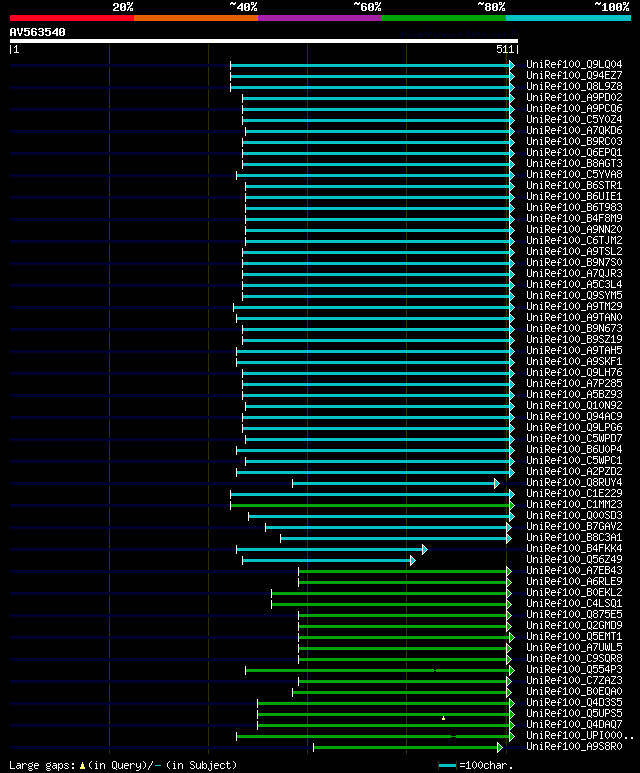Click the UniRef100_Q9LQ04 hit label
The image size is (640, 773).
[x=574, y=65]
